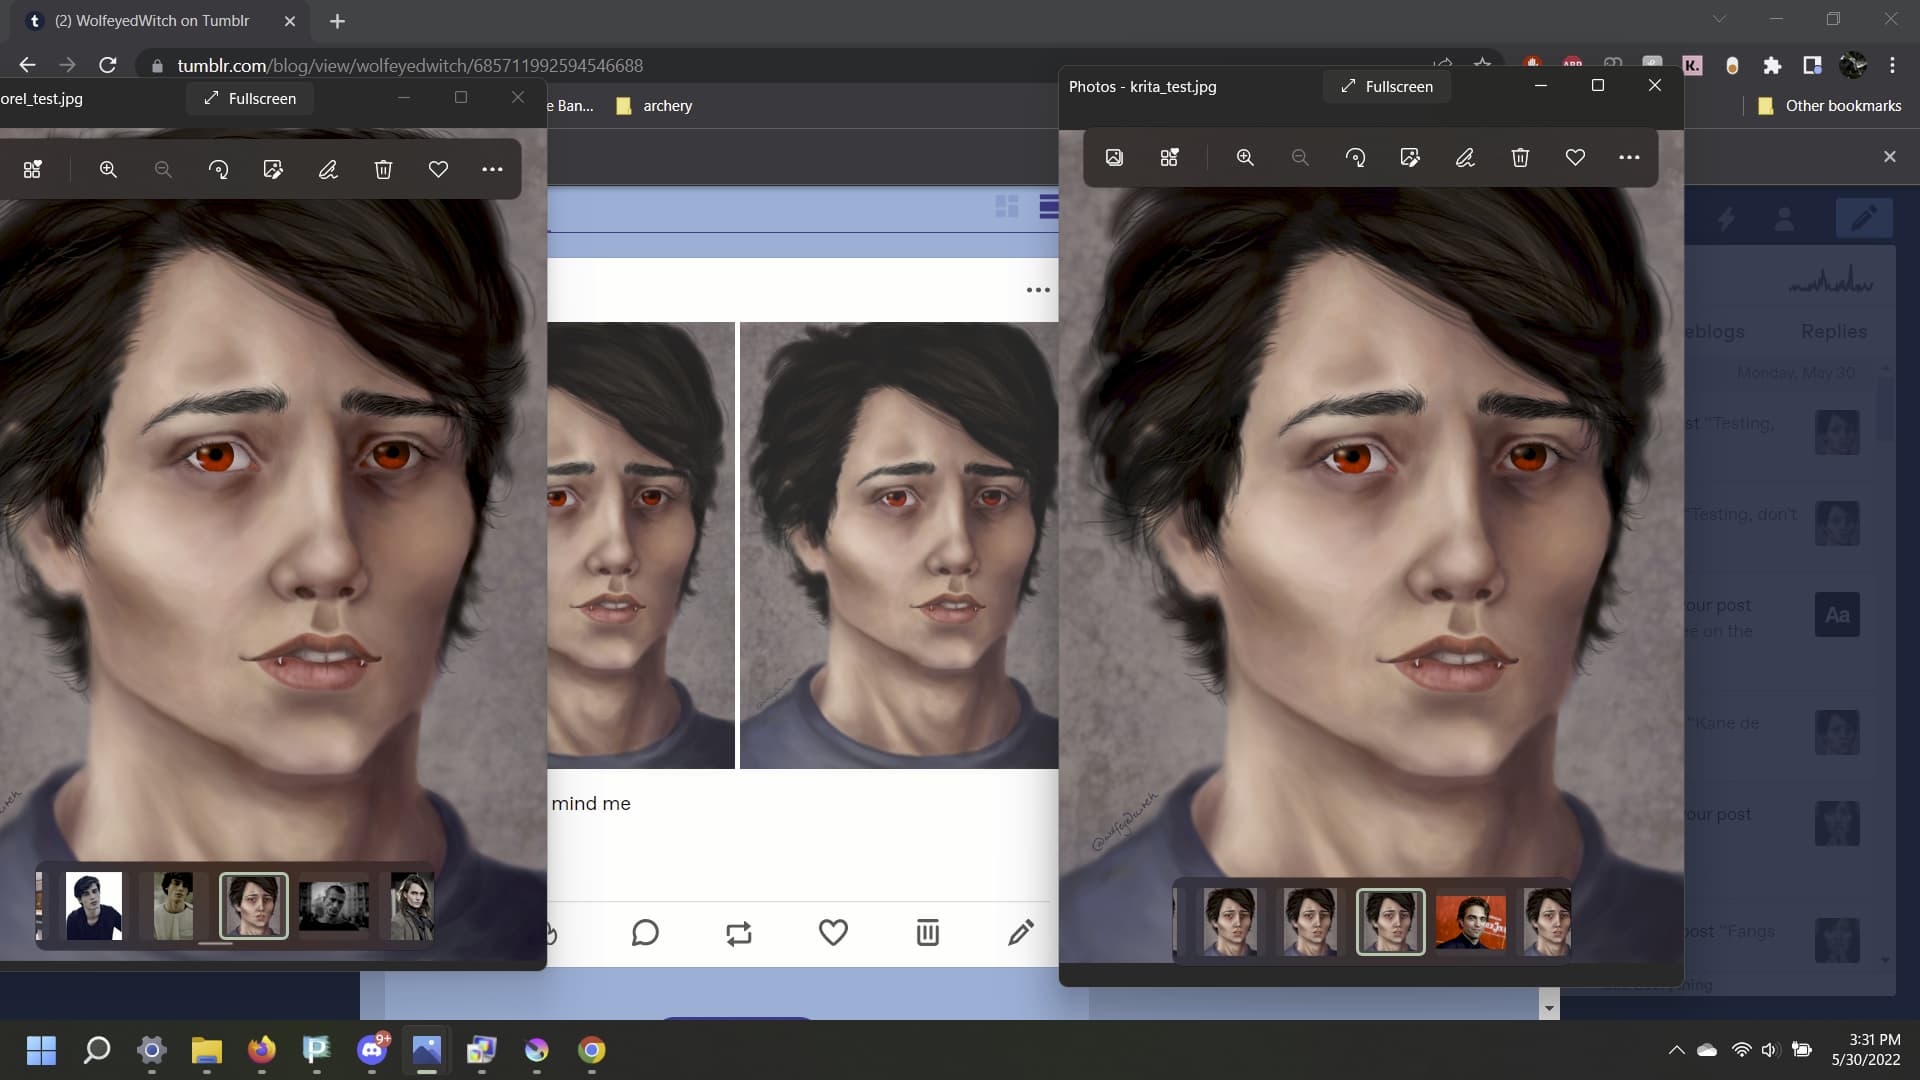The width and height of the screenshot is (1920, 1080).
Task: Open the archery bookmarks folder
Action: (655, 106)
